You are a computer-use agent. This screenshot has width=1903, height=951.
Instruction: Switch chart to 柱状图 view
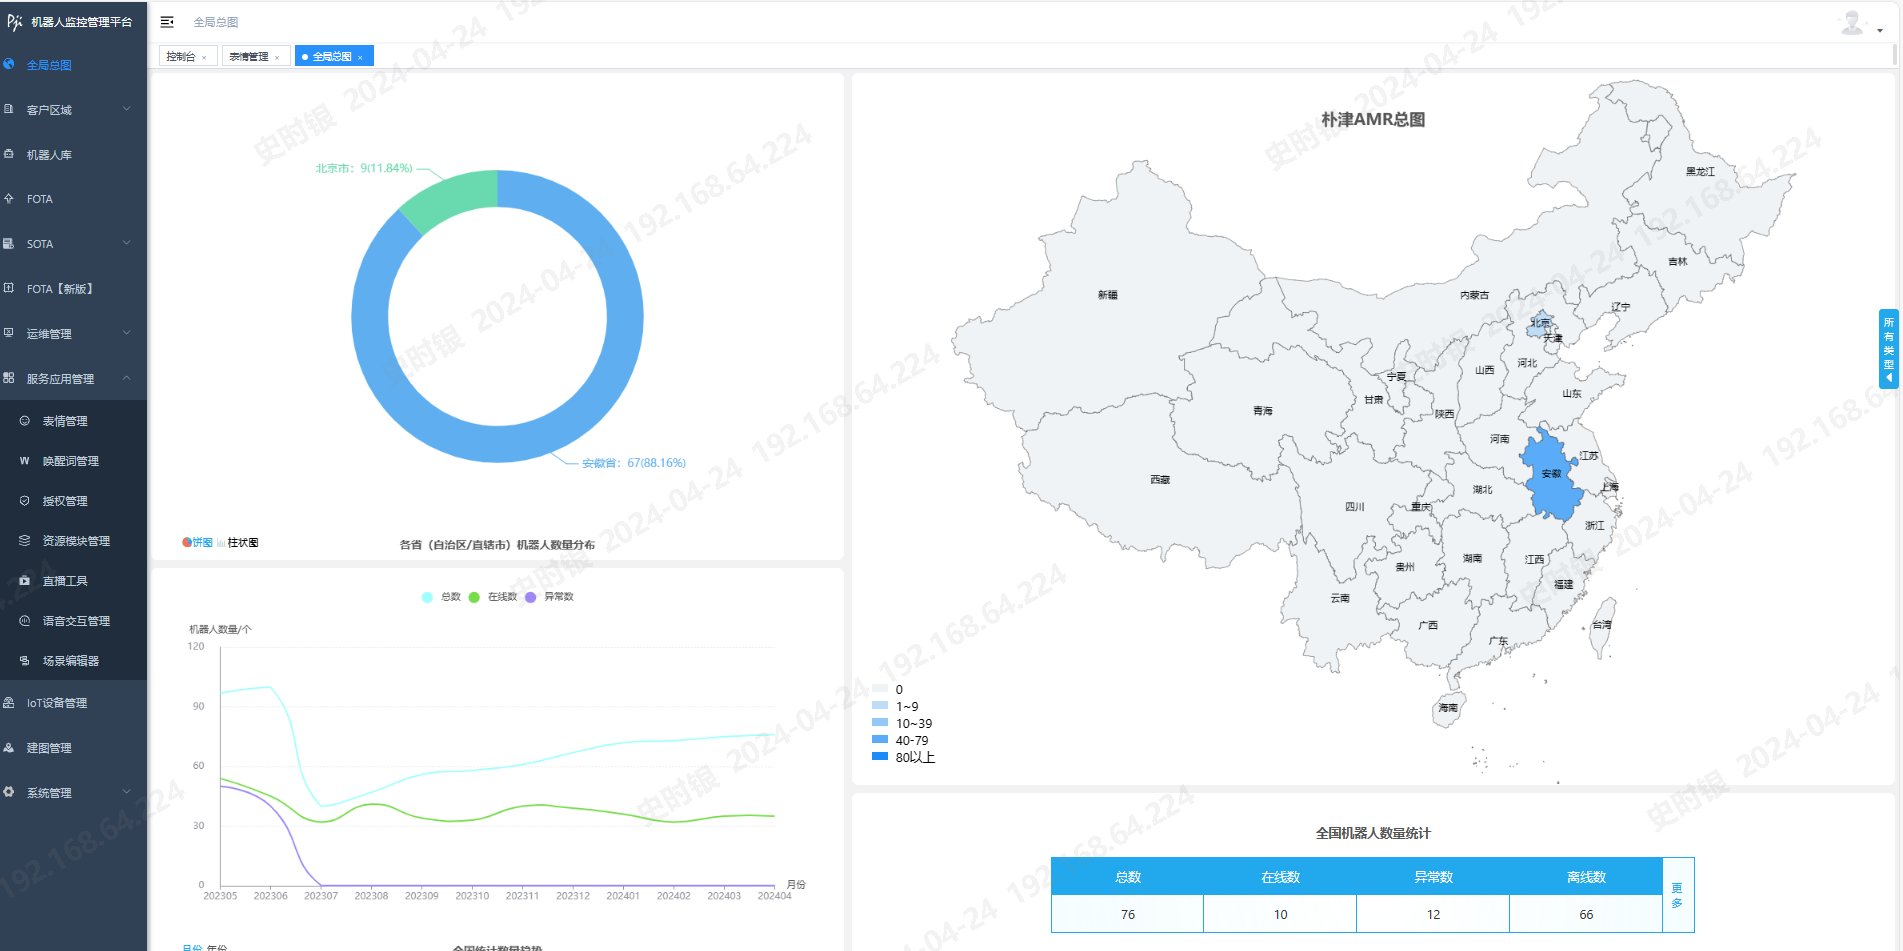[238, 543]
